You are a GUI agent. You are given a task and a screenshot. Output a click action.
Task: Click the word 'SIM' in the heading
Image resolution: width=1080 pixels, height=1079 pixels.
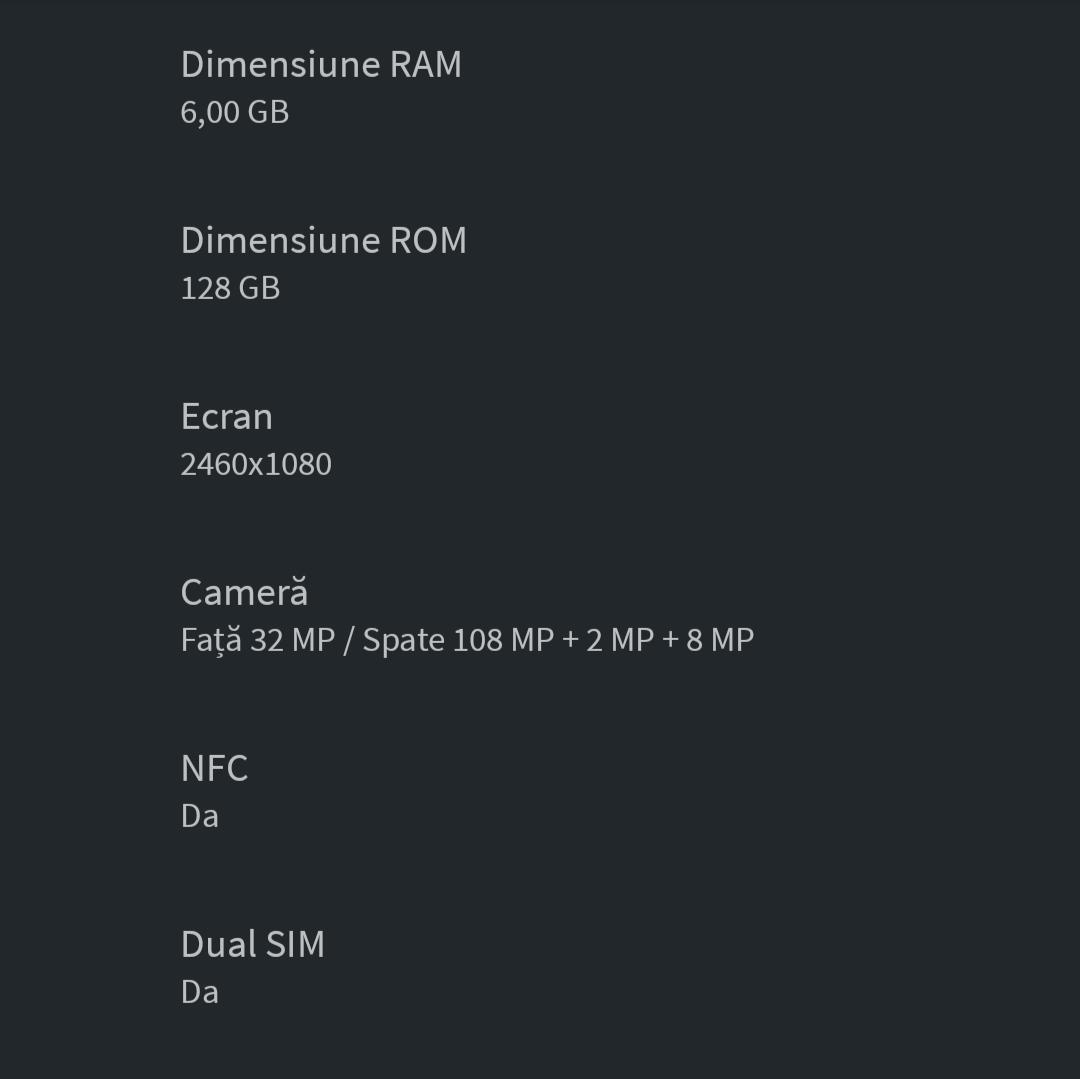click(295, 944)
